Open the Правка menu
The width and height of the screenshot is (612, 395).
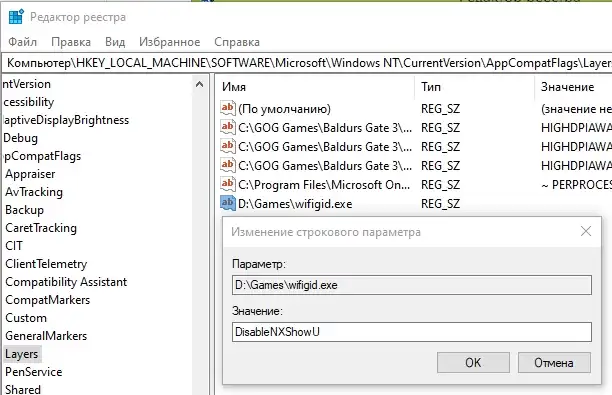tap(71, 42)
